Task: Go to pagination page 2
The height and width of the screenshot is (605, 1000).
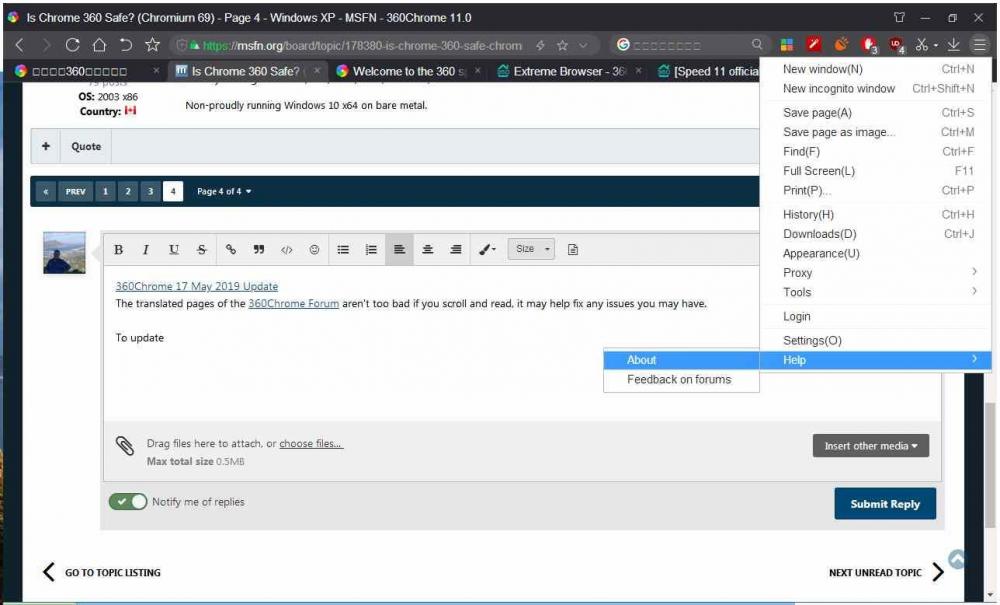Action: click(128, 191)
